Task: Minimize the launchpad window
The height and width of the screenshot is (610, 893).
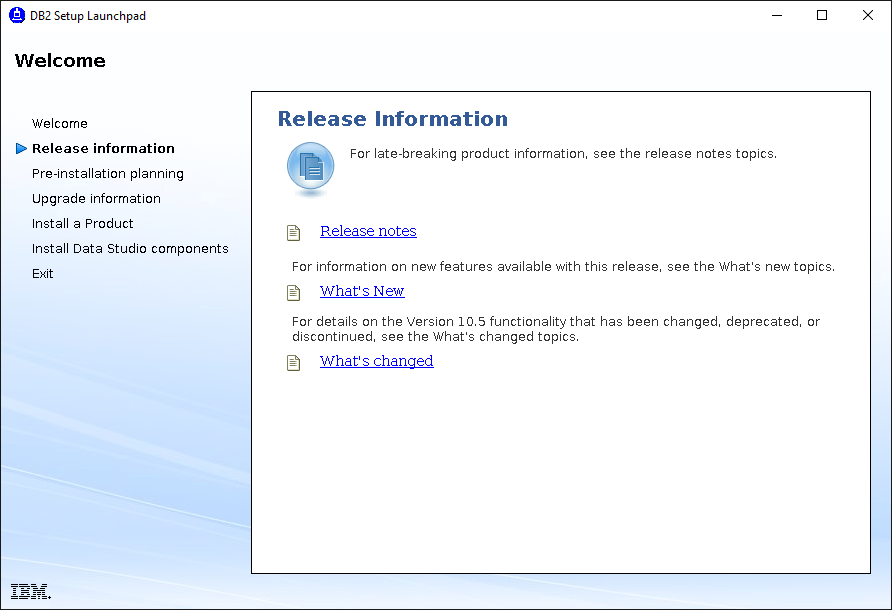Action: [x=776, y=16]
